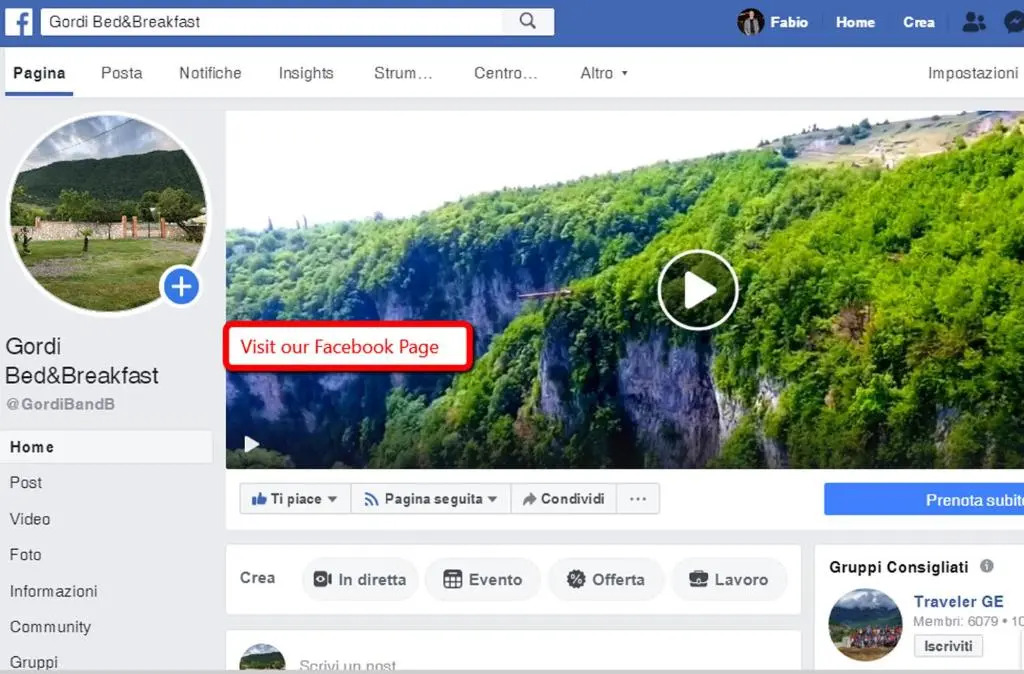Open the Notifiche tab

tap(210, 73)
